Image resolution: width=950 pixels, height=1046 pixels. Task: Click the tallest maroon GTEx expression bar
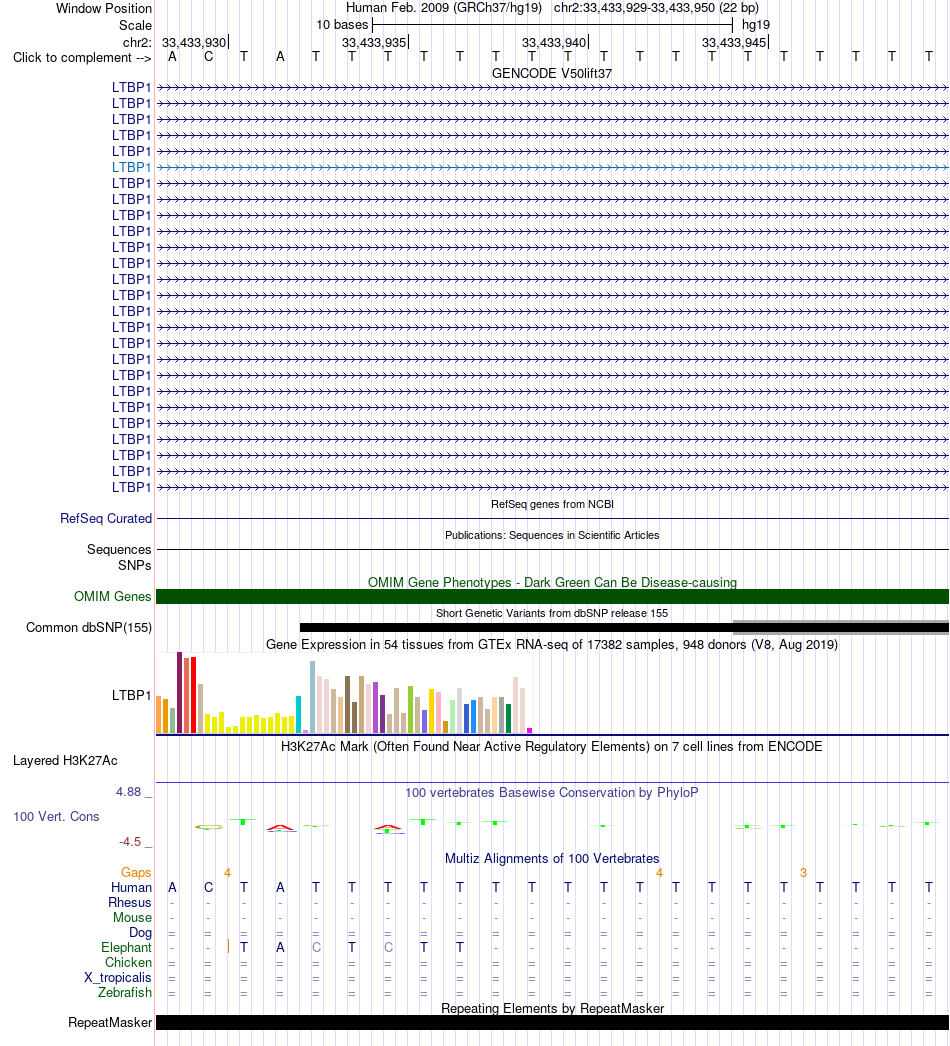click(179, 692)
